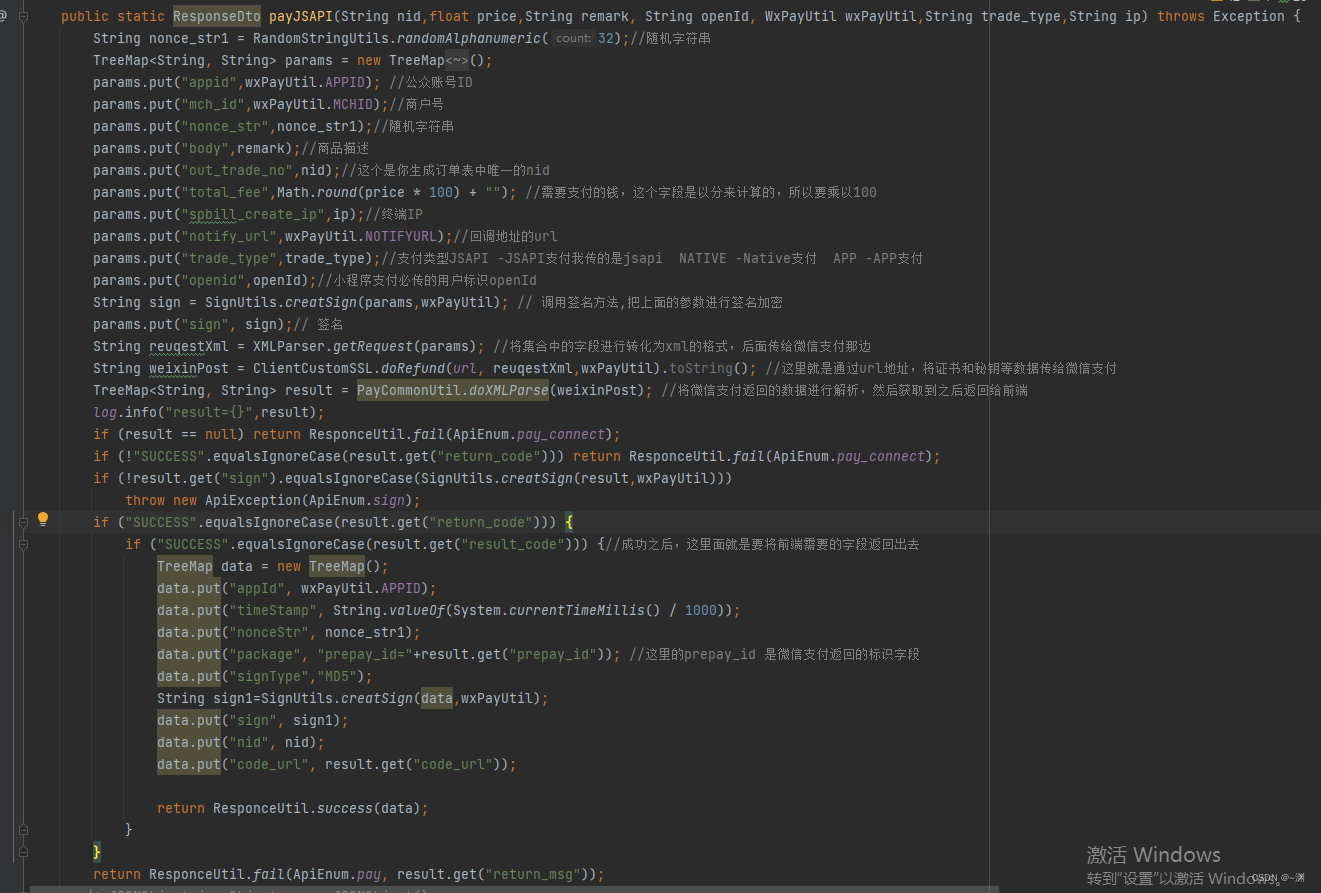Click the count: parameter hint
The image size is (1321, 893).
point(573,39)
